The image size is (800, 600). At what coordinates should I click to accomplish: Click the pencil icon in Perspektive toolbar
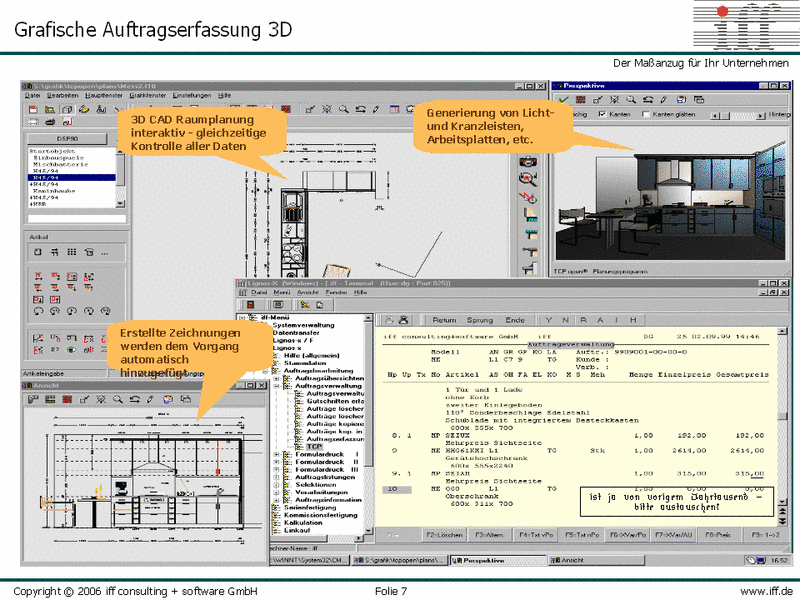[x=664, y=100]
